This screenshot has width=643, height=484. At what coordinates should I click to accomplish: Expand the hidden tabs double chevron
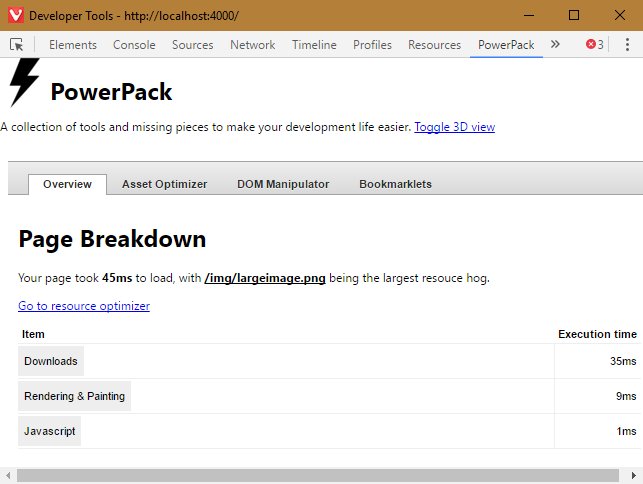click(x=555, y=44)
